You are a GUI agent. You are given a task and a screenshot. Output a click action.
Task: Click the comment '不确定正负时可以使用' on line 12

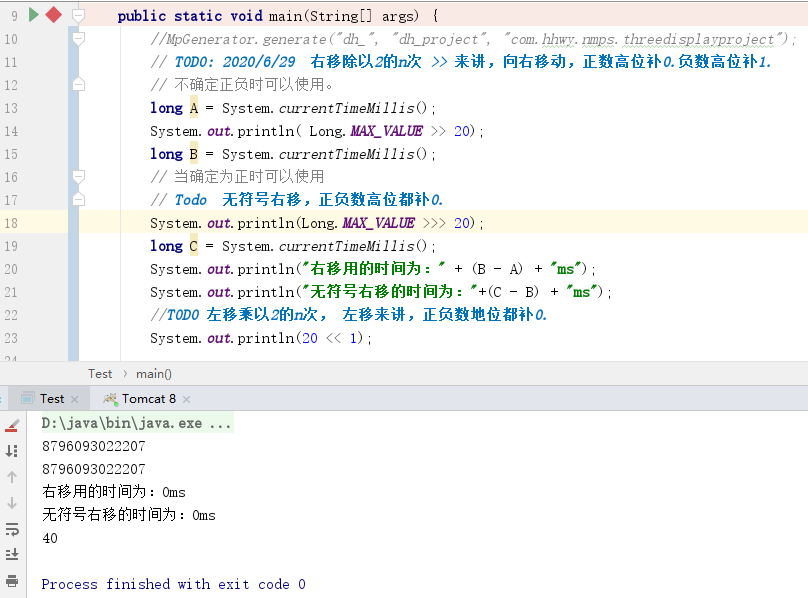pyautogui.click(x=249, y=85)
